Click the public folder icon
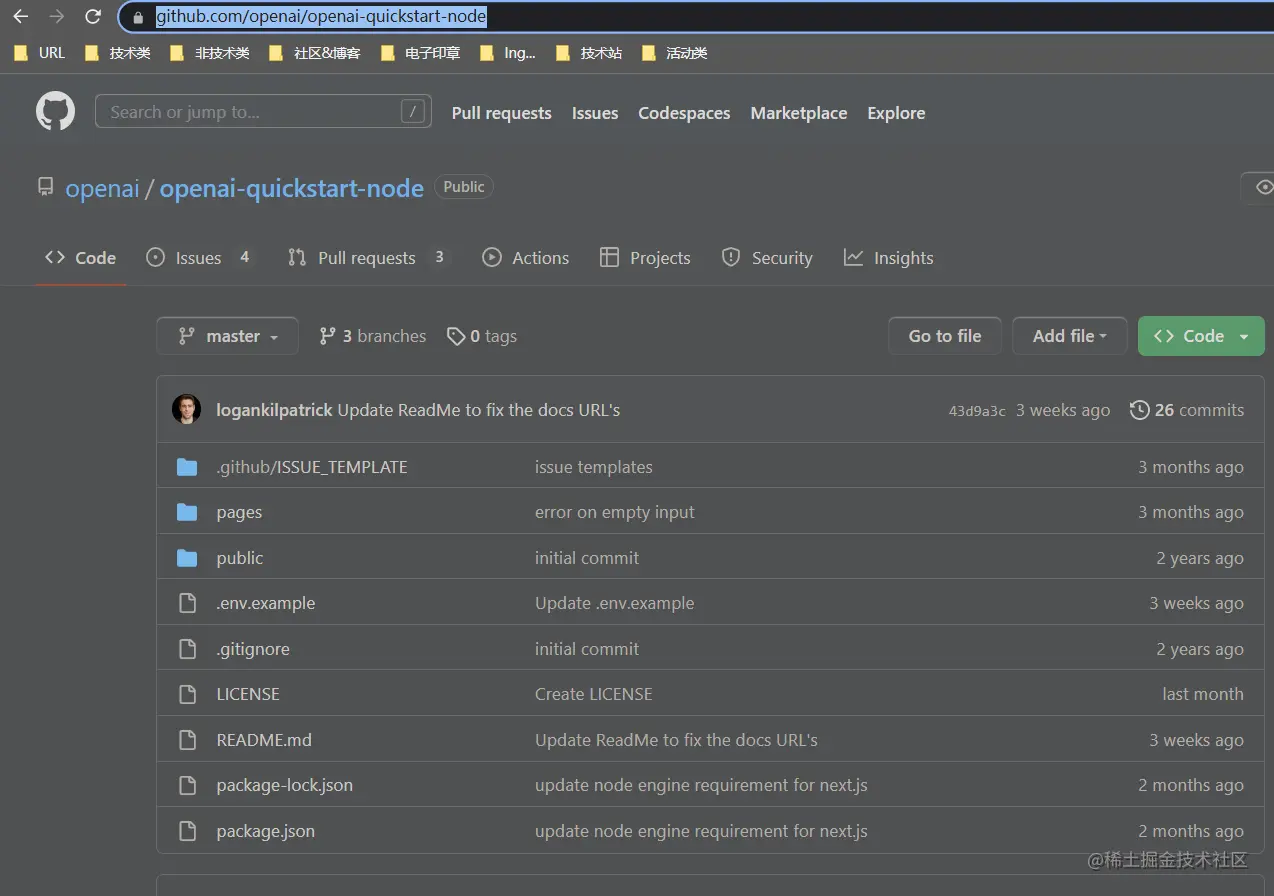Screen dimensions: 1274x896 point(187,558)
